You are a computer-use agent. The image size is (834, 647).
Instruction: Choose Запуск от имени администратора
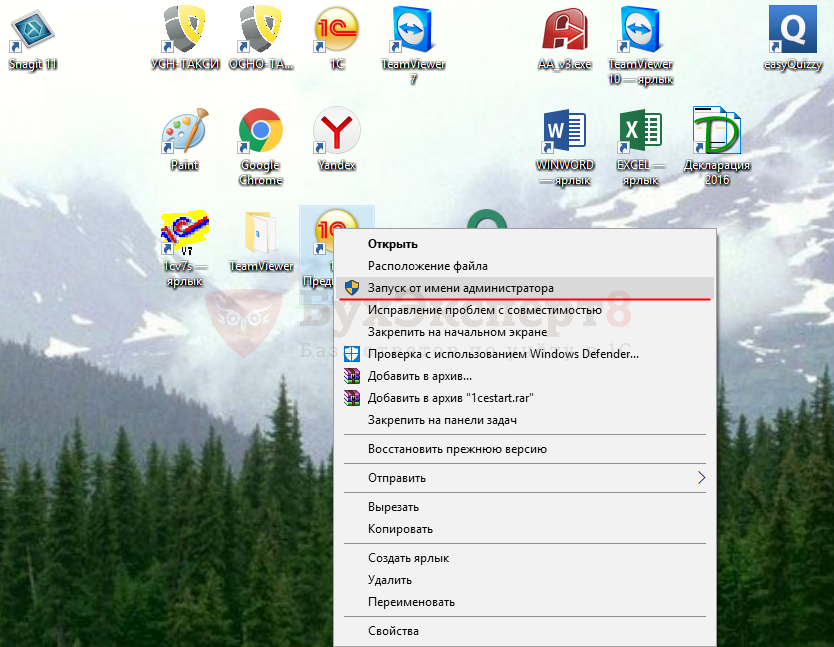pos(524,288)
